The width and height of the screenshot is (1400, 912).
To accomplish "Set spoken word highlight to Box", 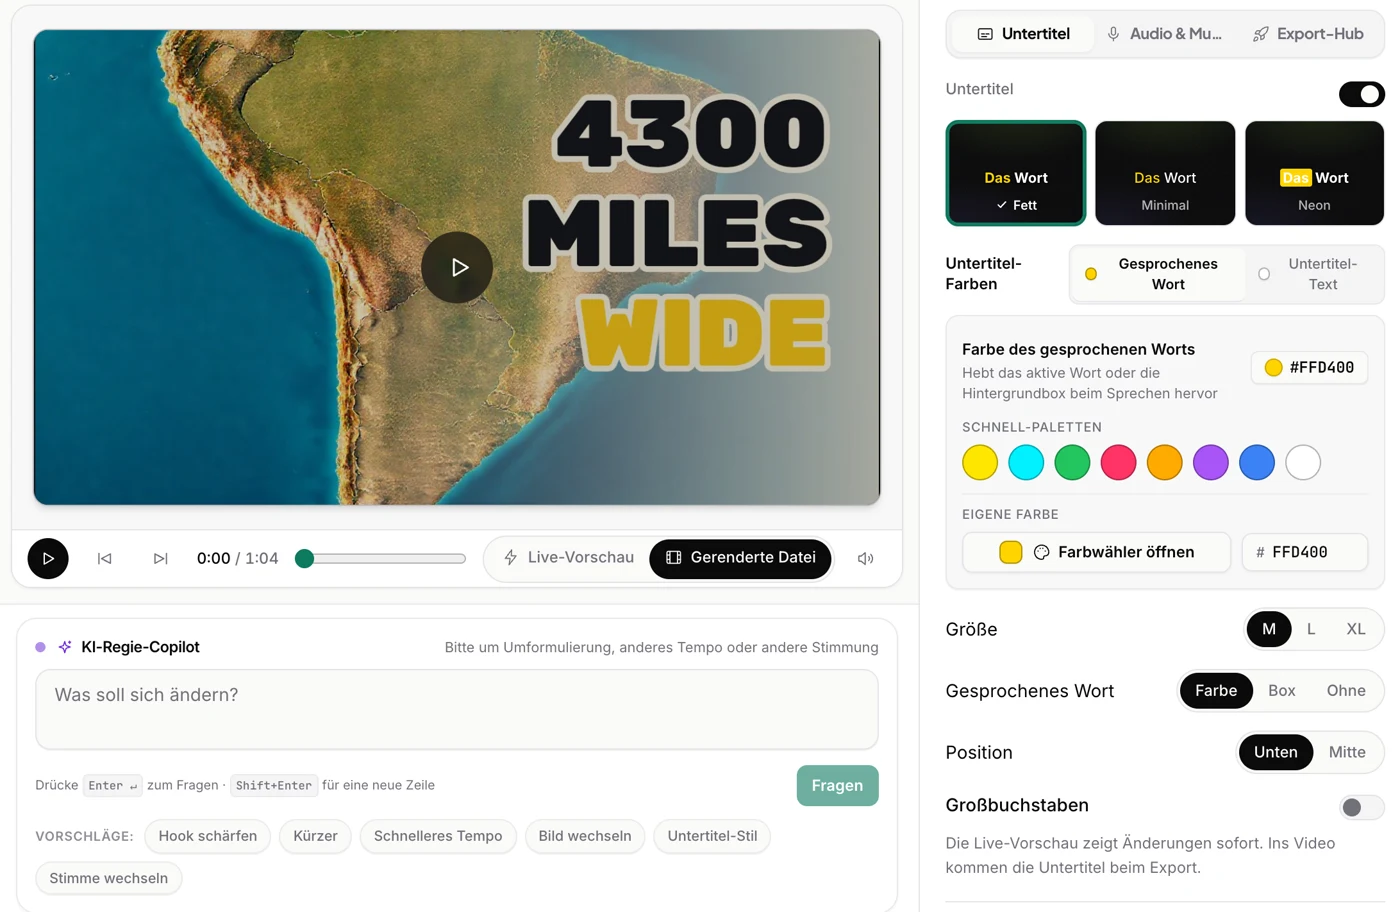I will (x=1282, y=691).
